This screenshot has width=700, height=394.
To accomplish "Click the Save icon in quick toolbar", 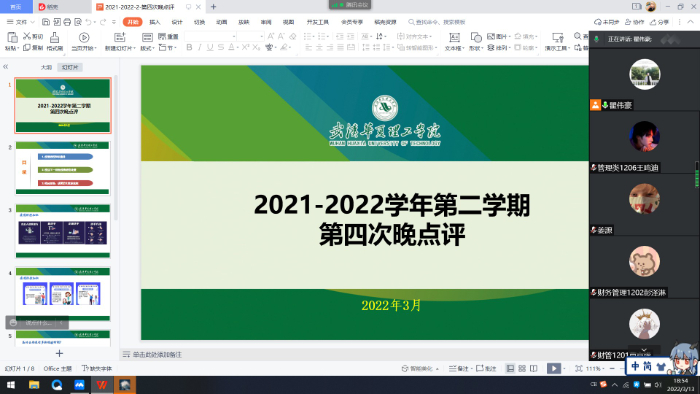I will click(46, 22).
